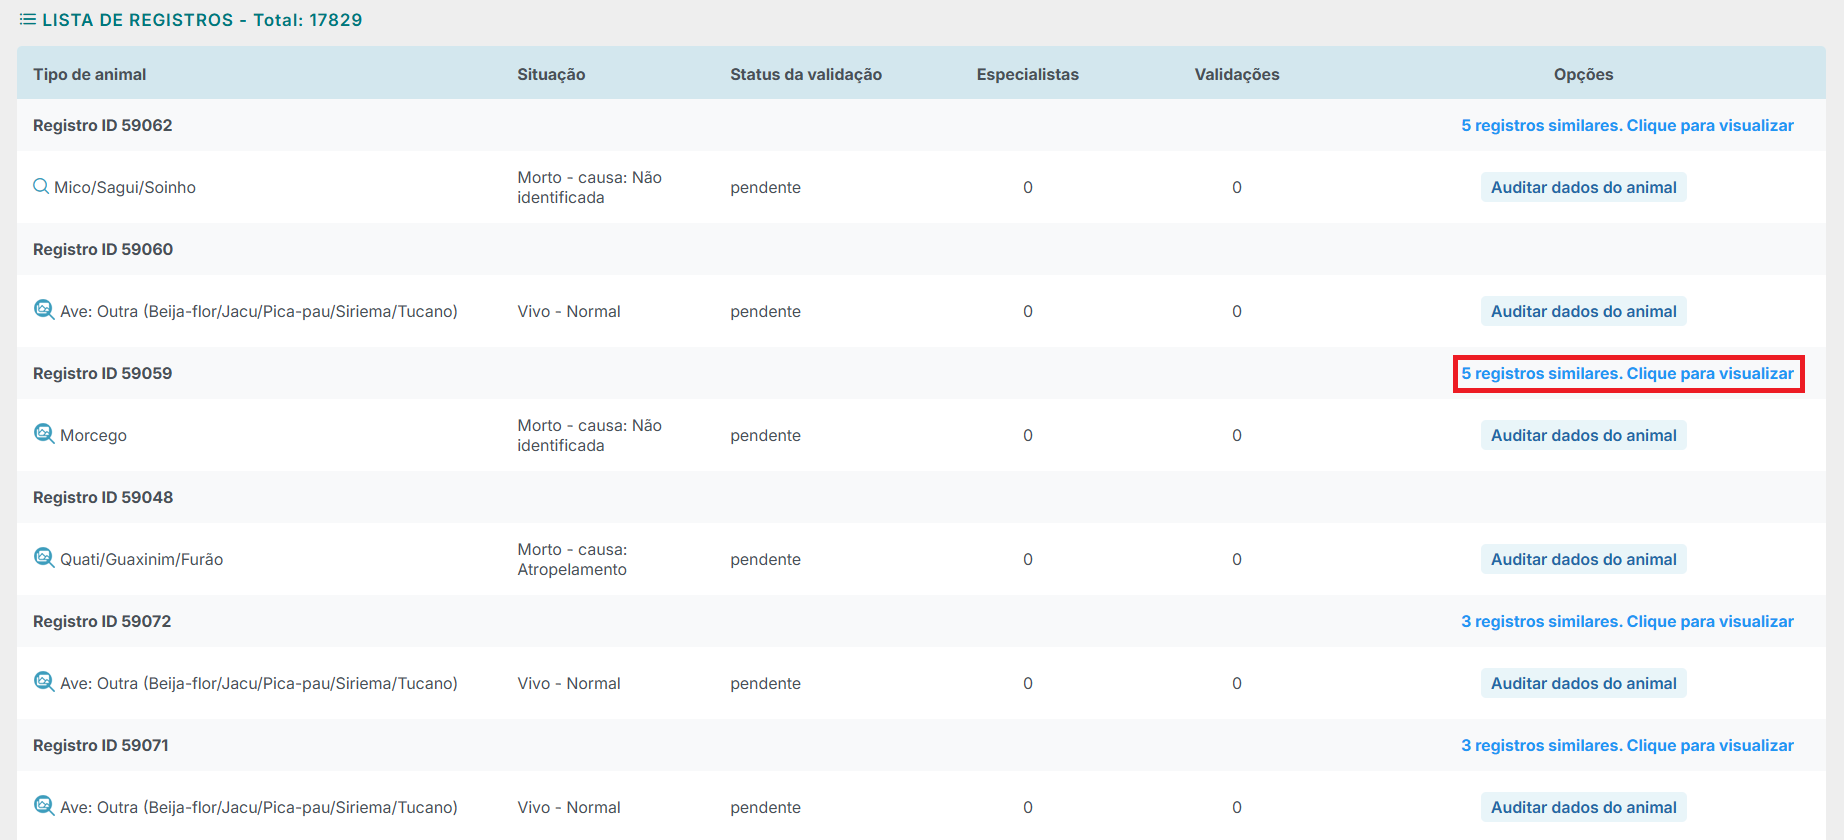Image resolution: width=1844 pixels, height=840 pixels.
Task: Open the image-search icon beside Morcego
Action: click(x=44, y=434)
